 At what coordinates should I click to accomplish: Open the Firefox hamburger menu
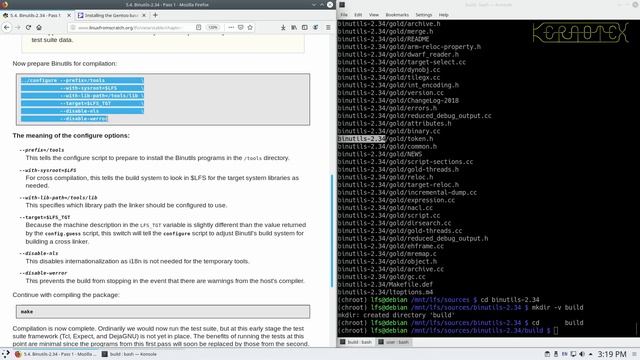coord(328,27)
